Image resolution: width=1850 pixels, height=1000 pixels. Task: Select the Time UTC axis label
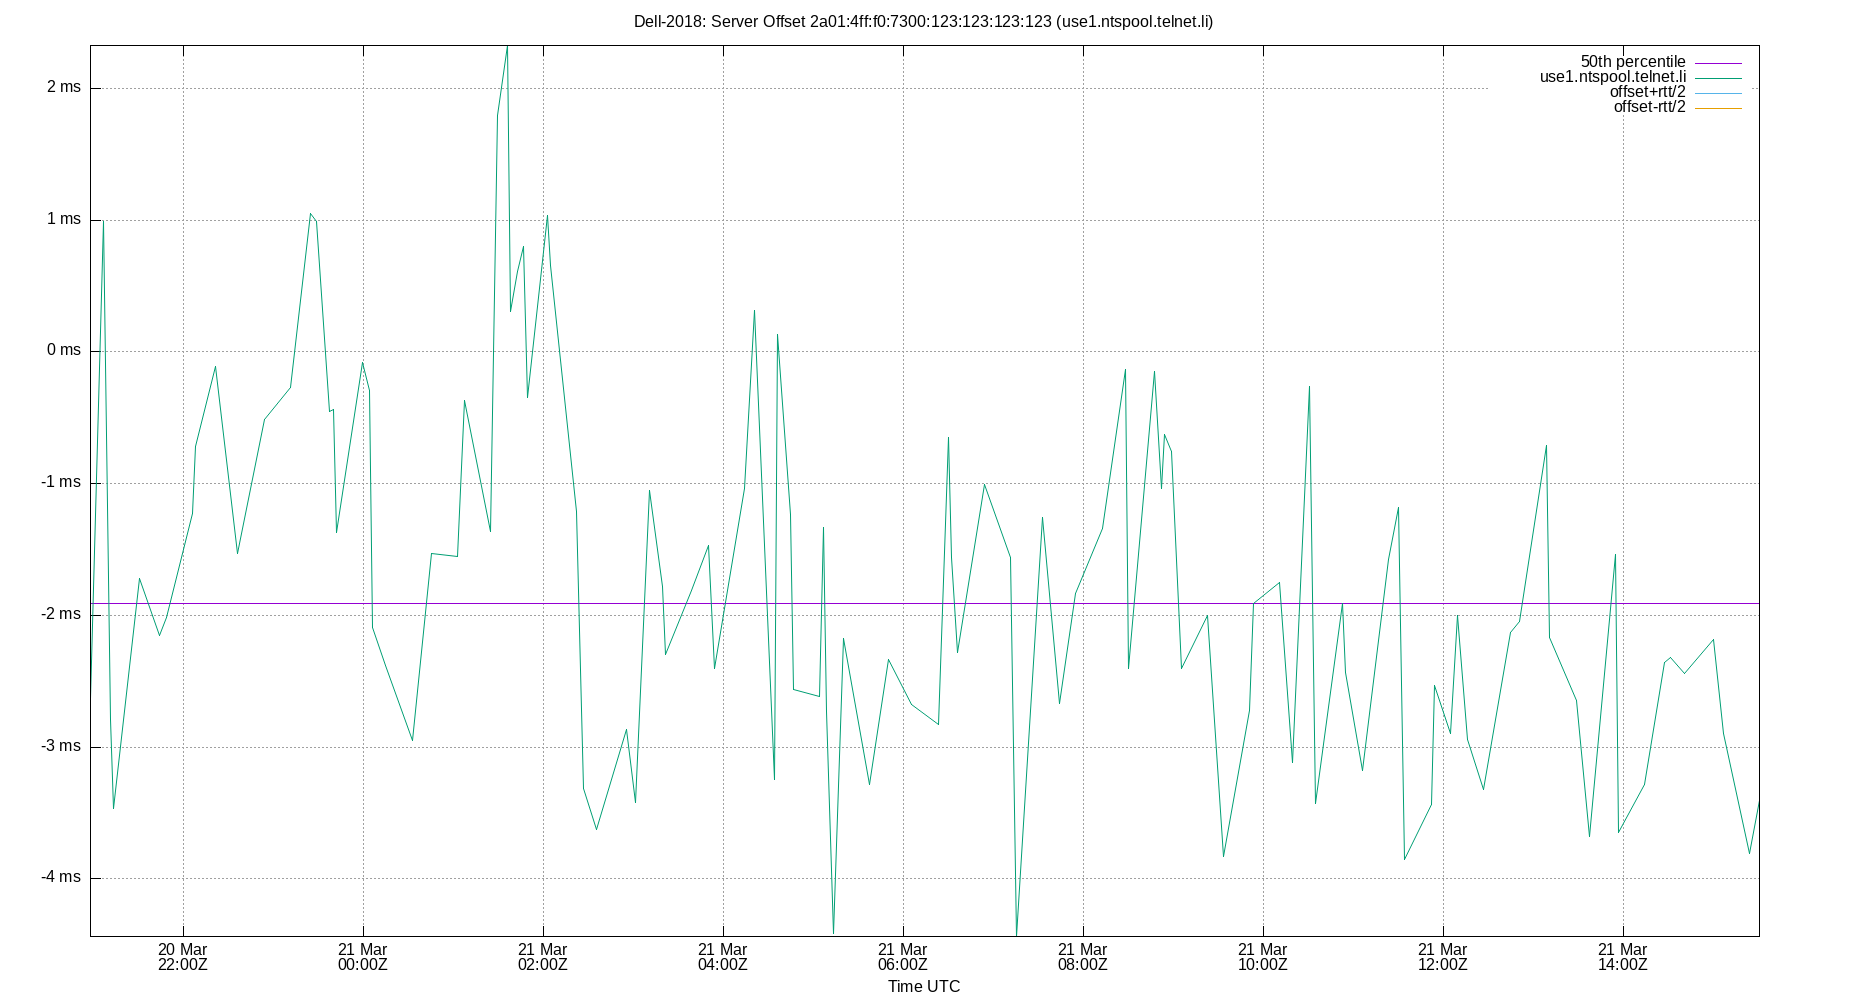tap(922, 986)
